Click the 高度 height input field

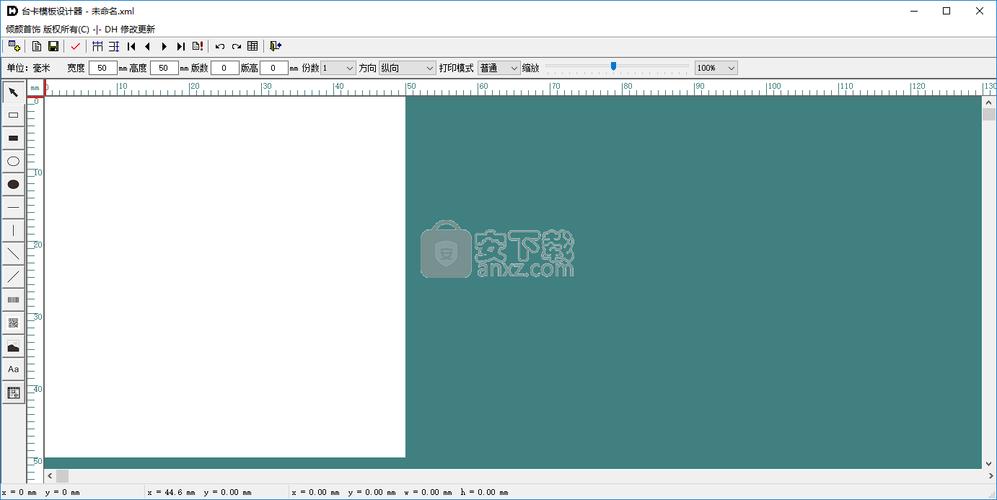[164, 68]
